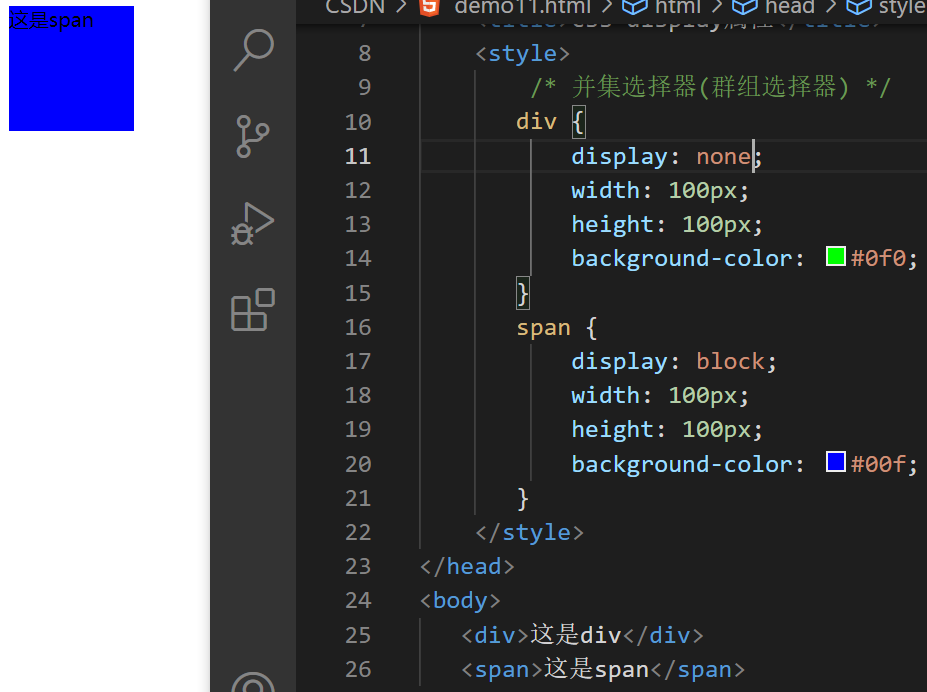927x692 pixels.
Task: Open the Extensions view
Action: tap(251, 310)
